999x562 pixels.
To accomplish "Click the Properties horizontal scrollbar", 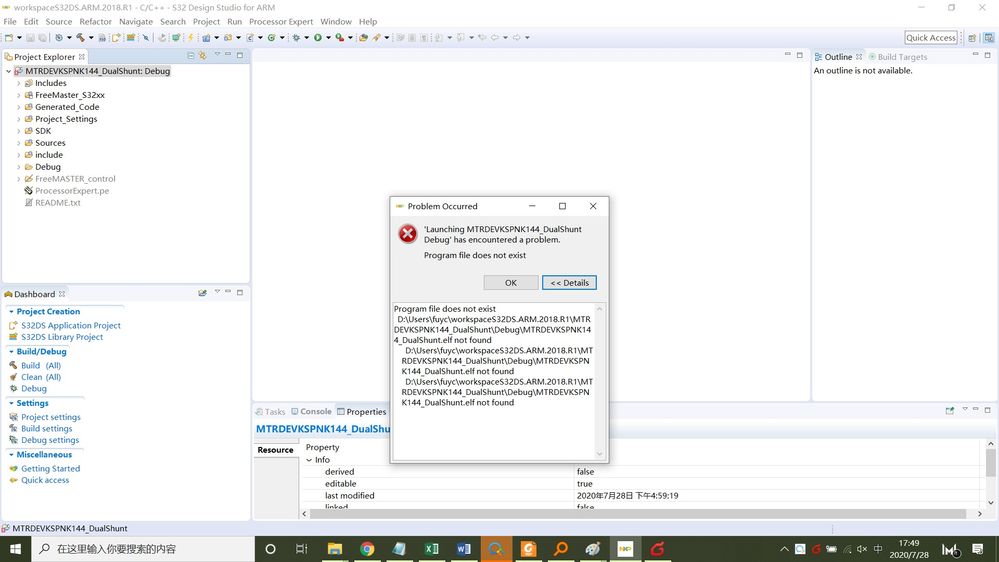I will pos(637,514).
